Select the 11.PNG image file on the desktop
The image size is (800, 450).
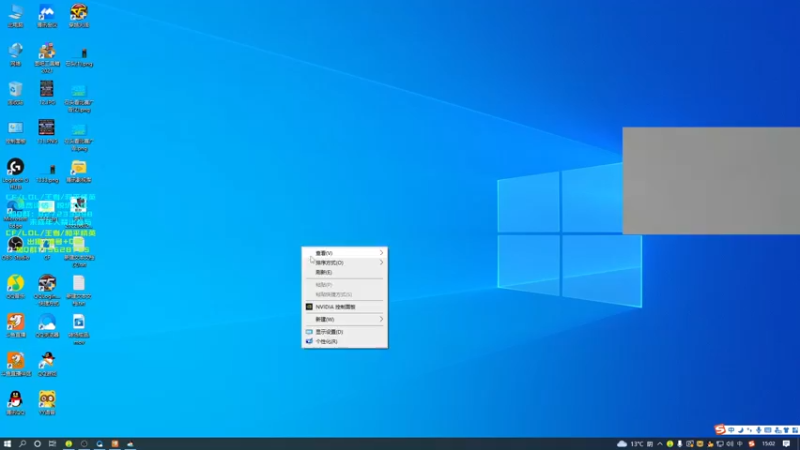[47, 132]
